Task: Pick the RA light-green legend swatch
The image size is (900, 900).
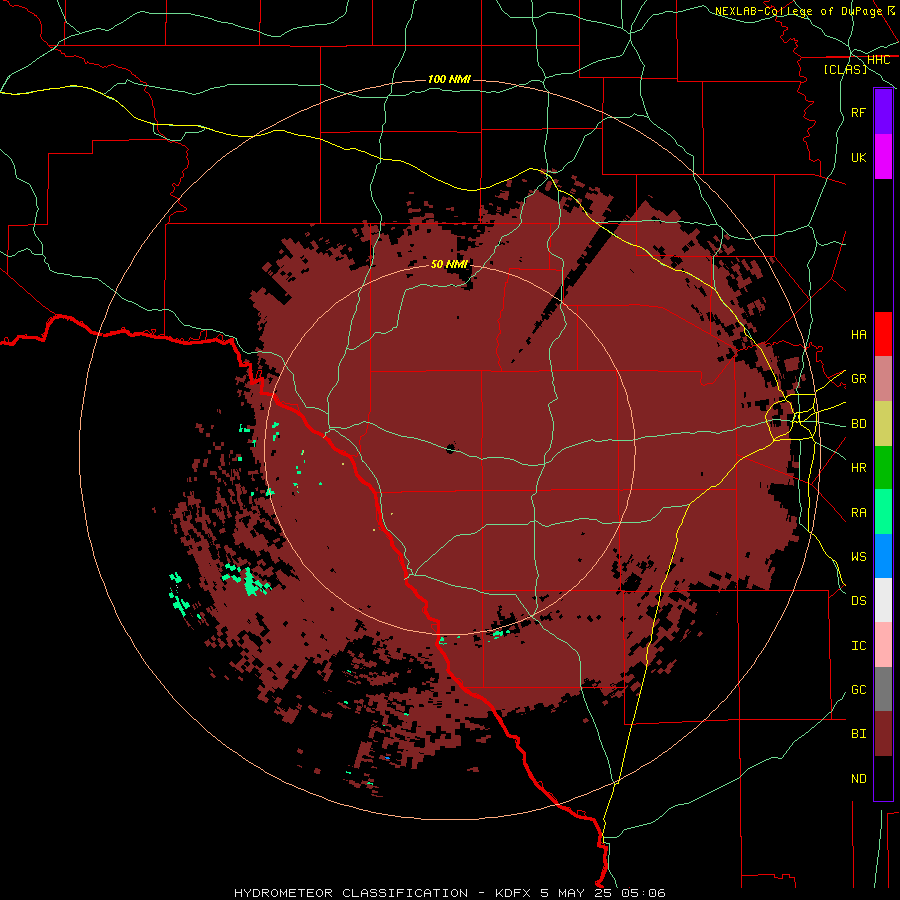Action: [883, 512]
